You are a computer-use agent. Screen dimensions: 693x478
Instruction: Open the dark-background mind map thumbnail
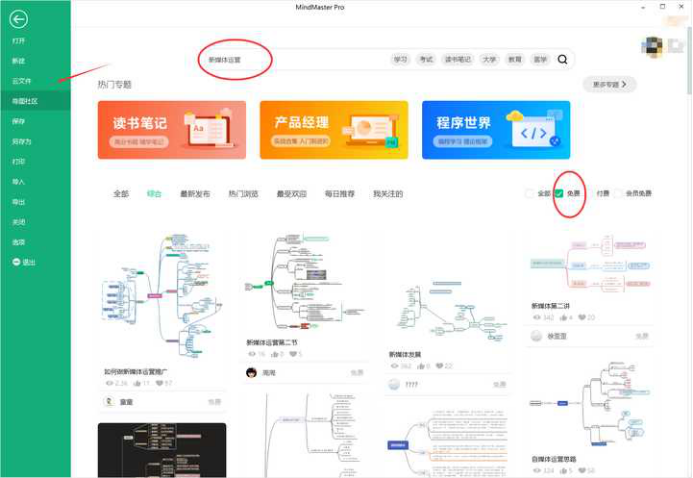162,450
